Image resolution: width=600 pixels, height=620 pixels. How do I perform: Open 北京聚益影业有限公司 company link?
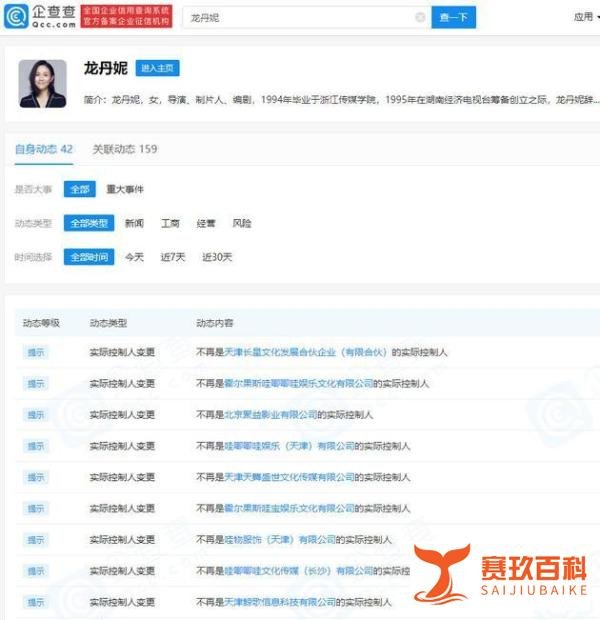[271, 414]
